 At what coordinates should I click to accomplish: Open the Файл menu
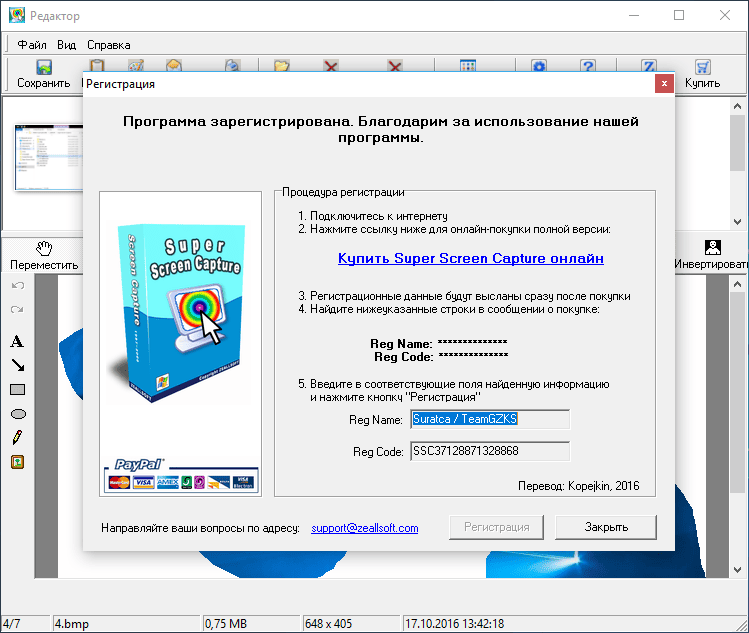tap(32, 45)
